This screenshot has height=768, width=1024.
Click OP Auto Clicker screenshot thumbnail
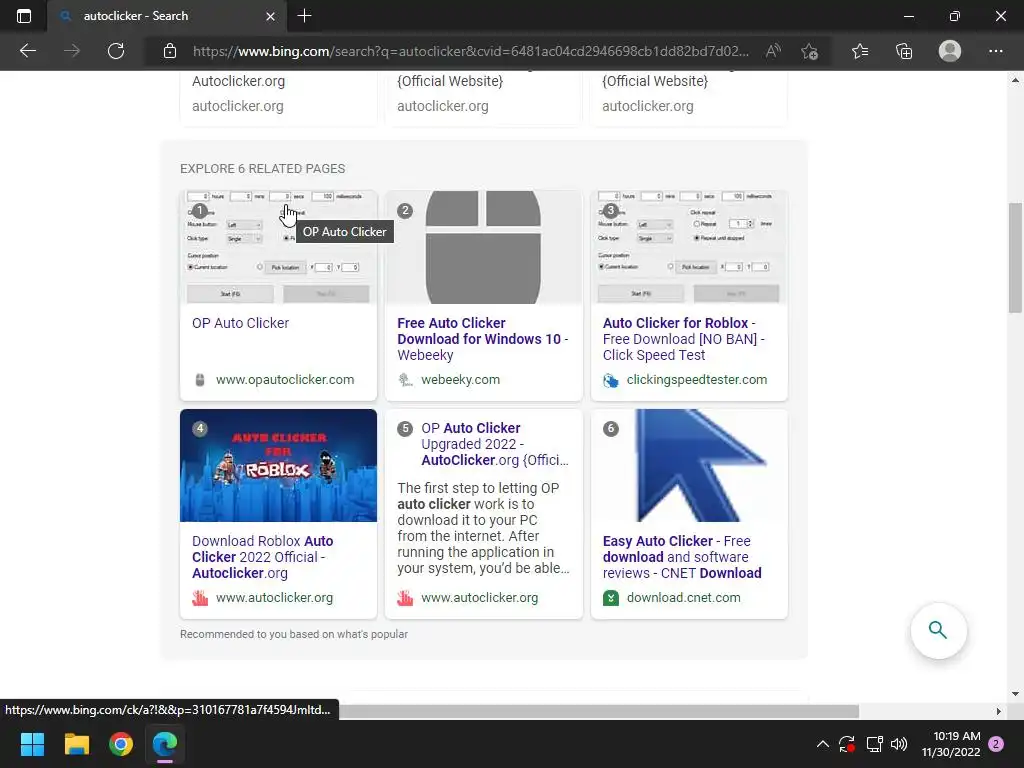click(x=278, y=247)
